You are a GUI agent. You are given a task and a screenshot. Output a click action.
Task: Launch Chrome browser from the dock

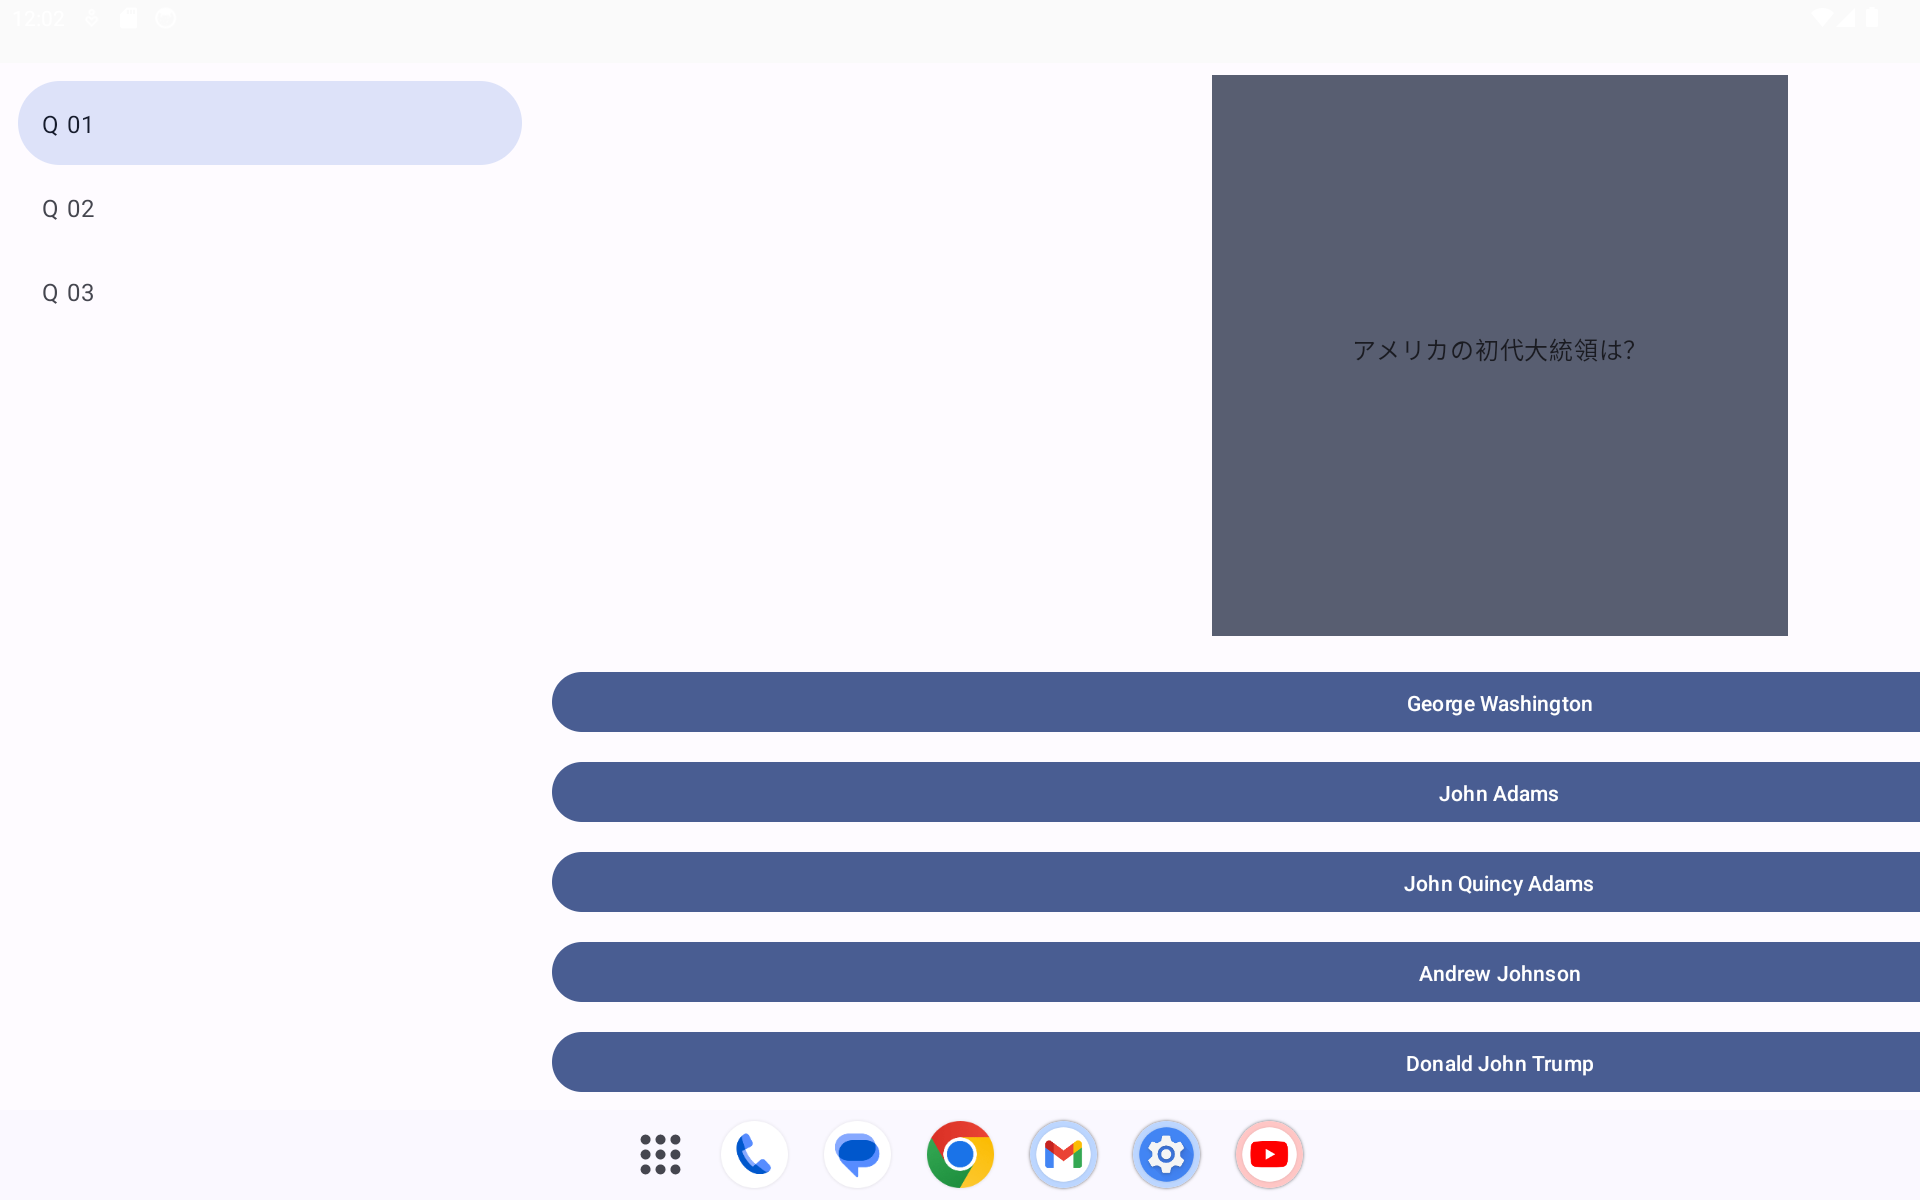pyautogui.click(x=960, y=1154)
